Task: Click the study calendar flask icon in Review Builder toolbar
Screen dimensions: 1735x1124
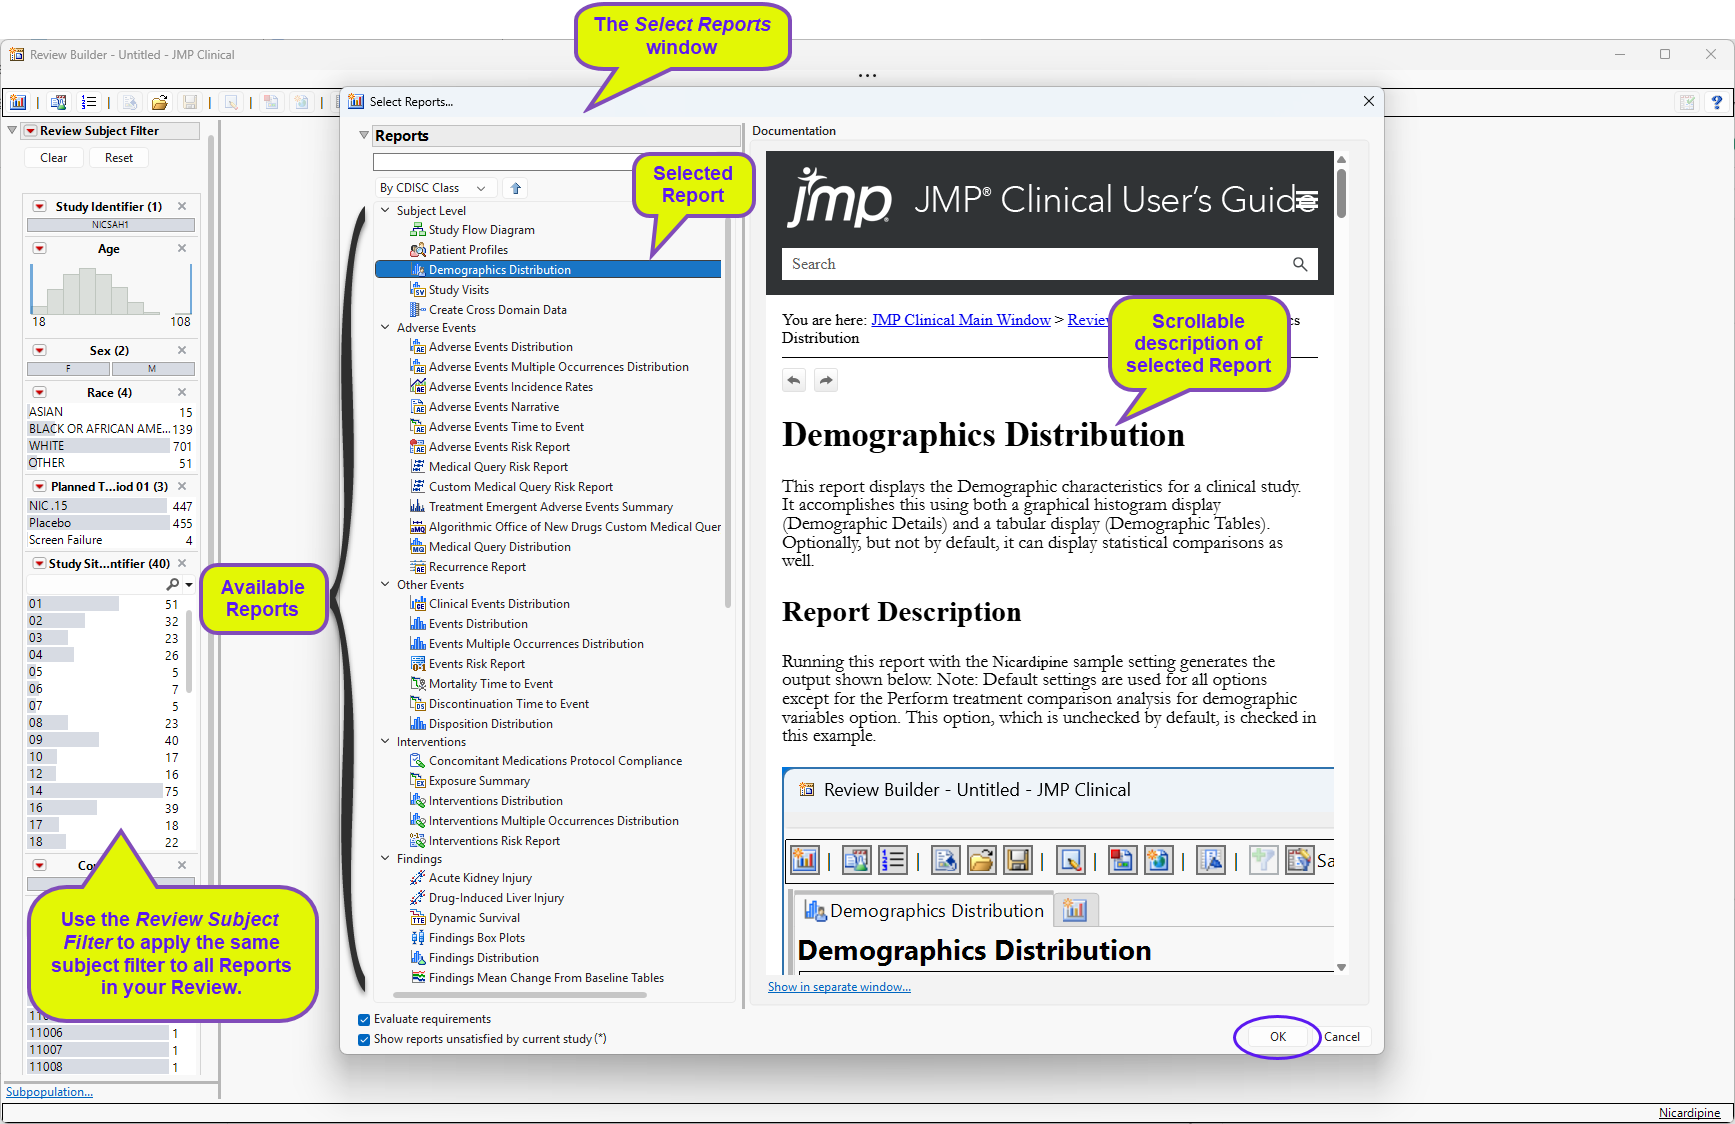Action: (59, 102)
